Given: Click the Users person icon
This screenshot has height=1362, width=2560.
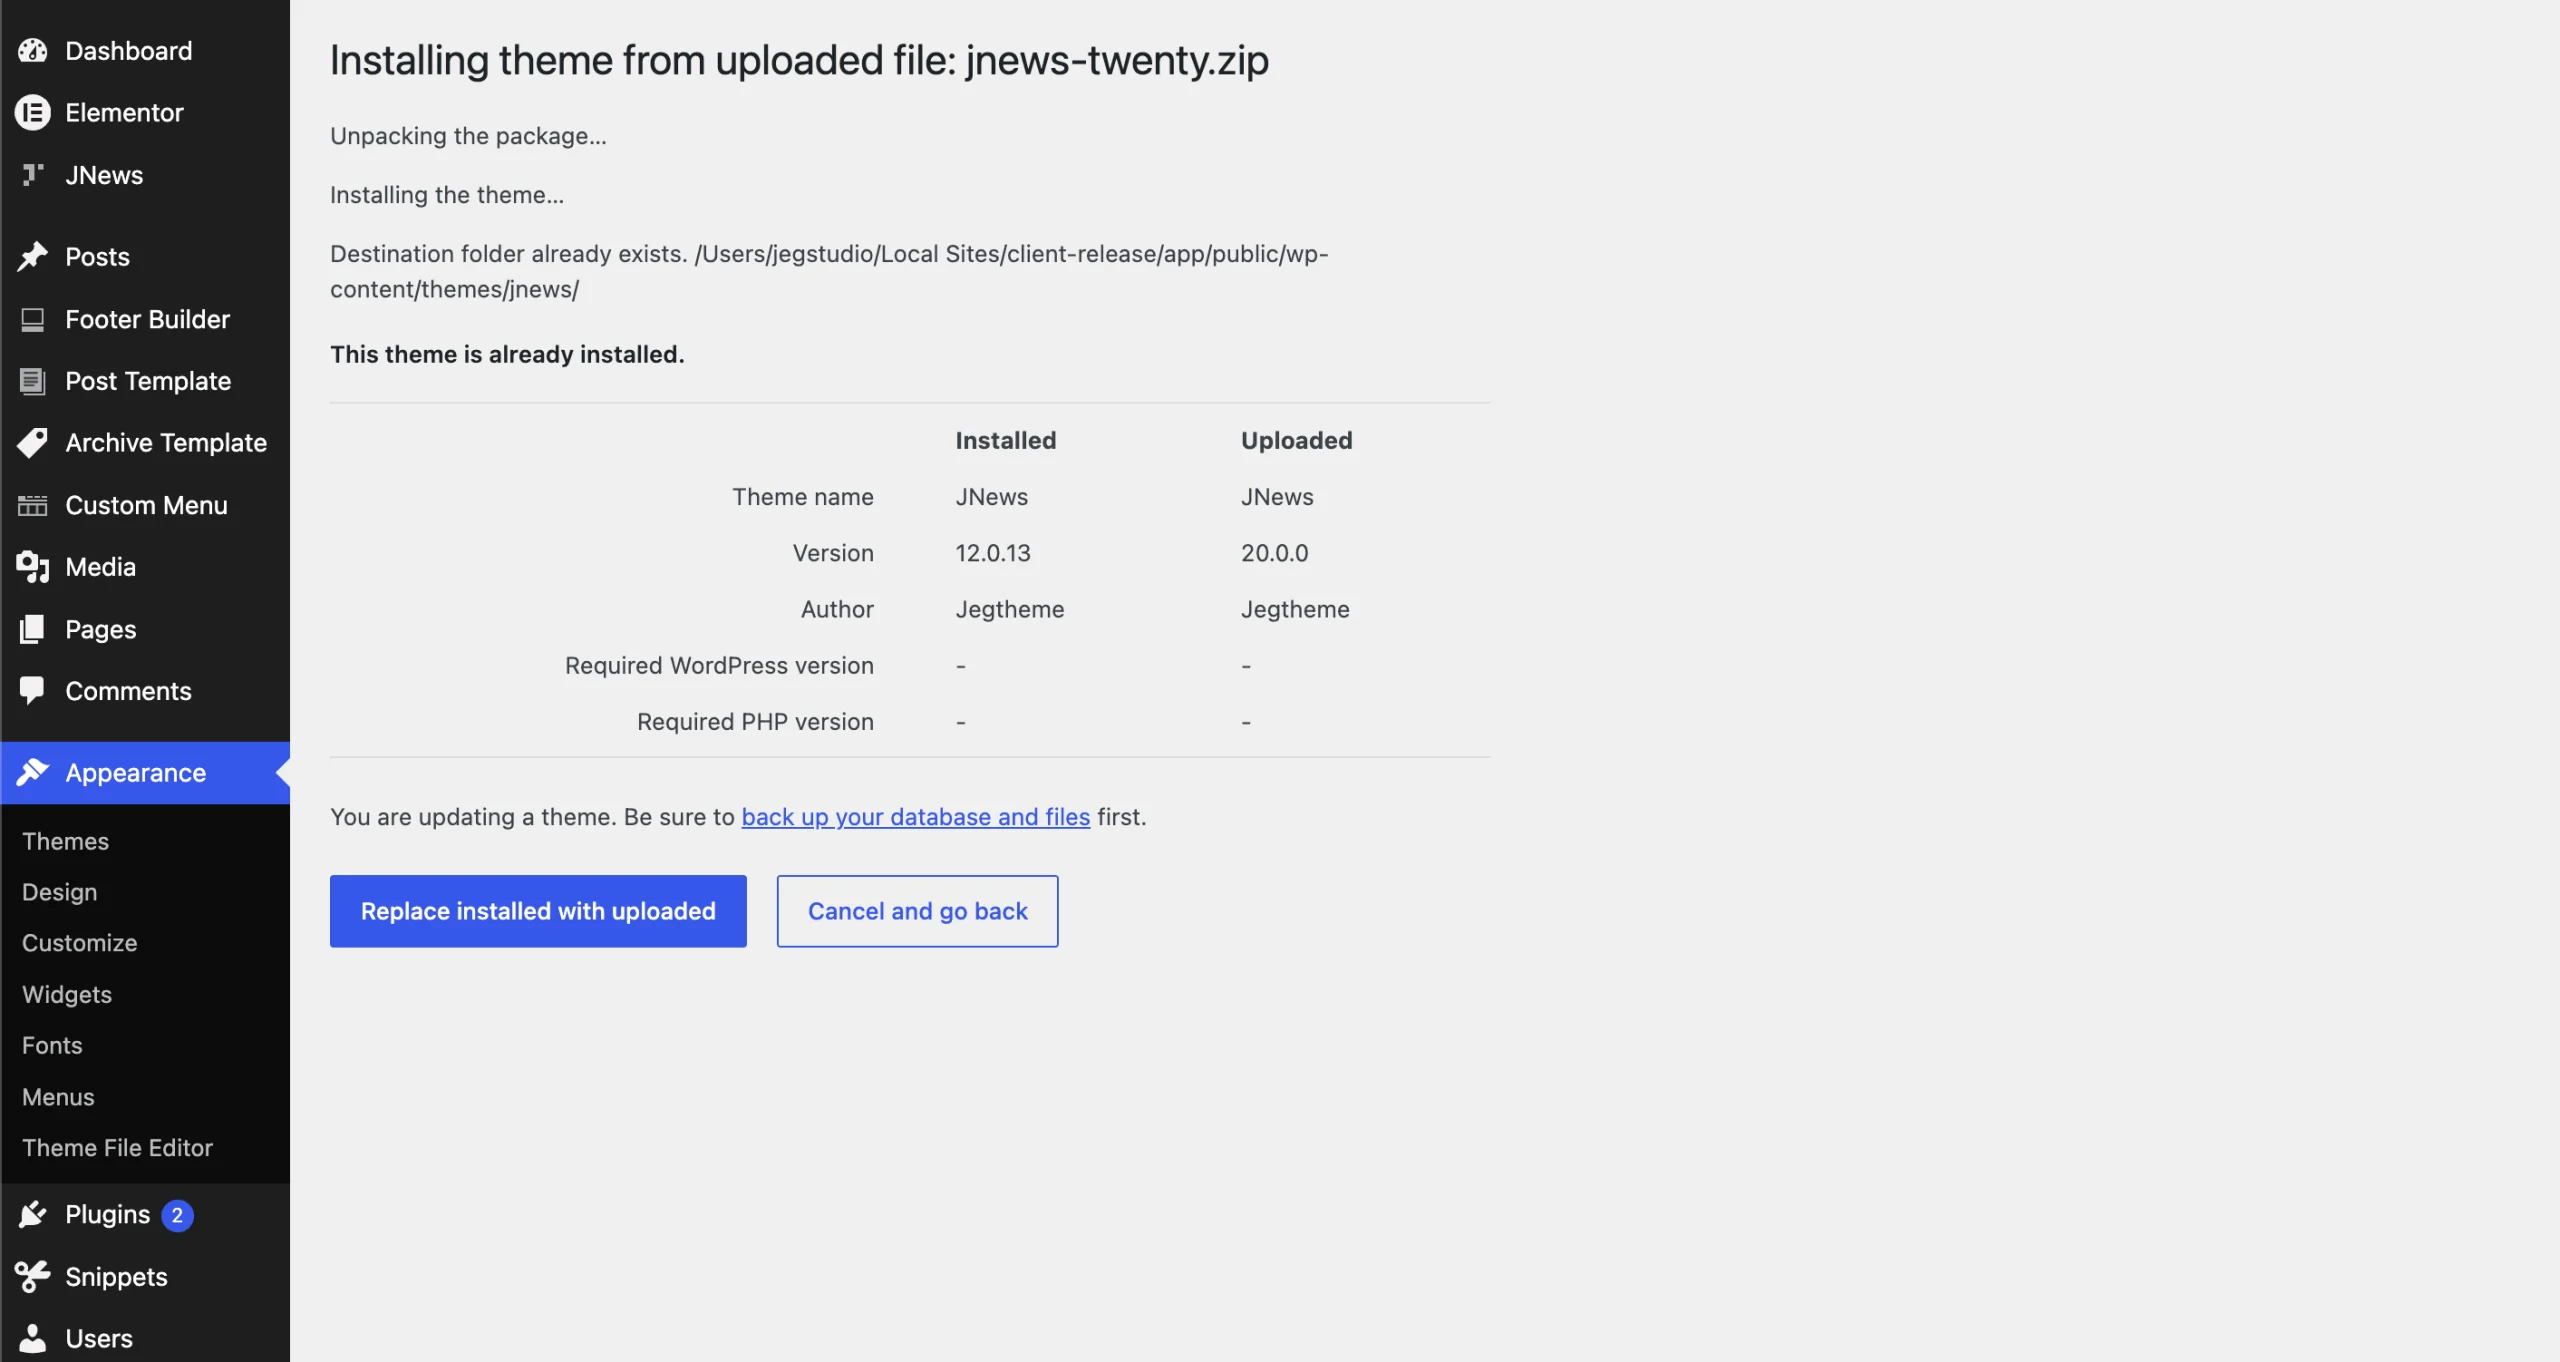Looking at the screenshot, I should pyautogui.click(x=32, y=1339).
